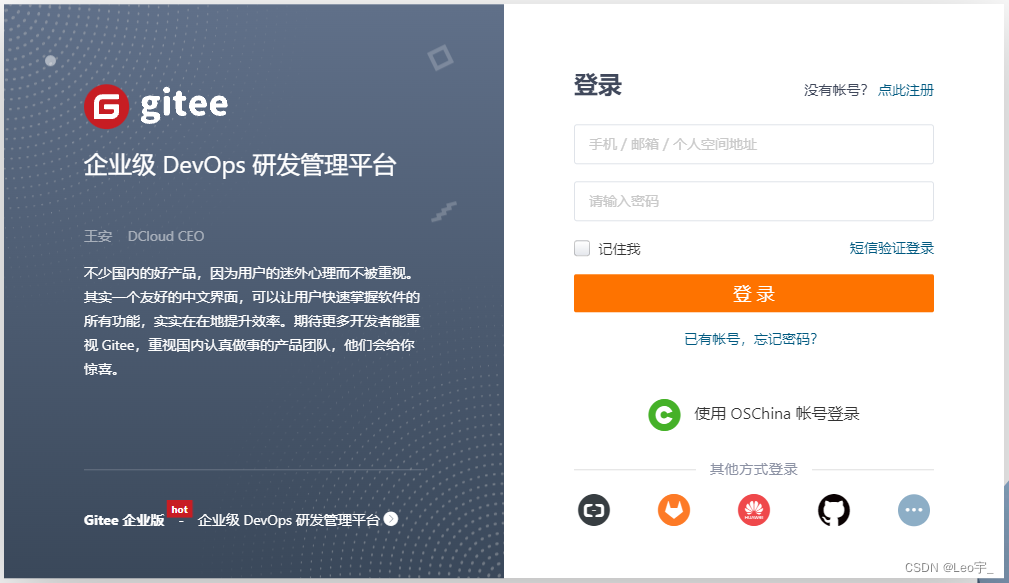The height and width of the screenshot is (583, 1009).
Task: Click the phone/email account input field
Action: [x=753, y=144]
